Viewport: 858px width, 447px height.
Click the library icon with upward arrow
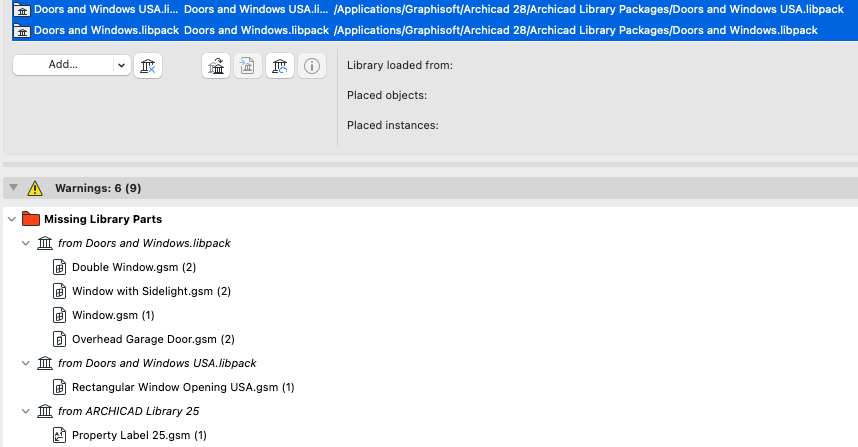216,67
